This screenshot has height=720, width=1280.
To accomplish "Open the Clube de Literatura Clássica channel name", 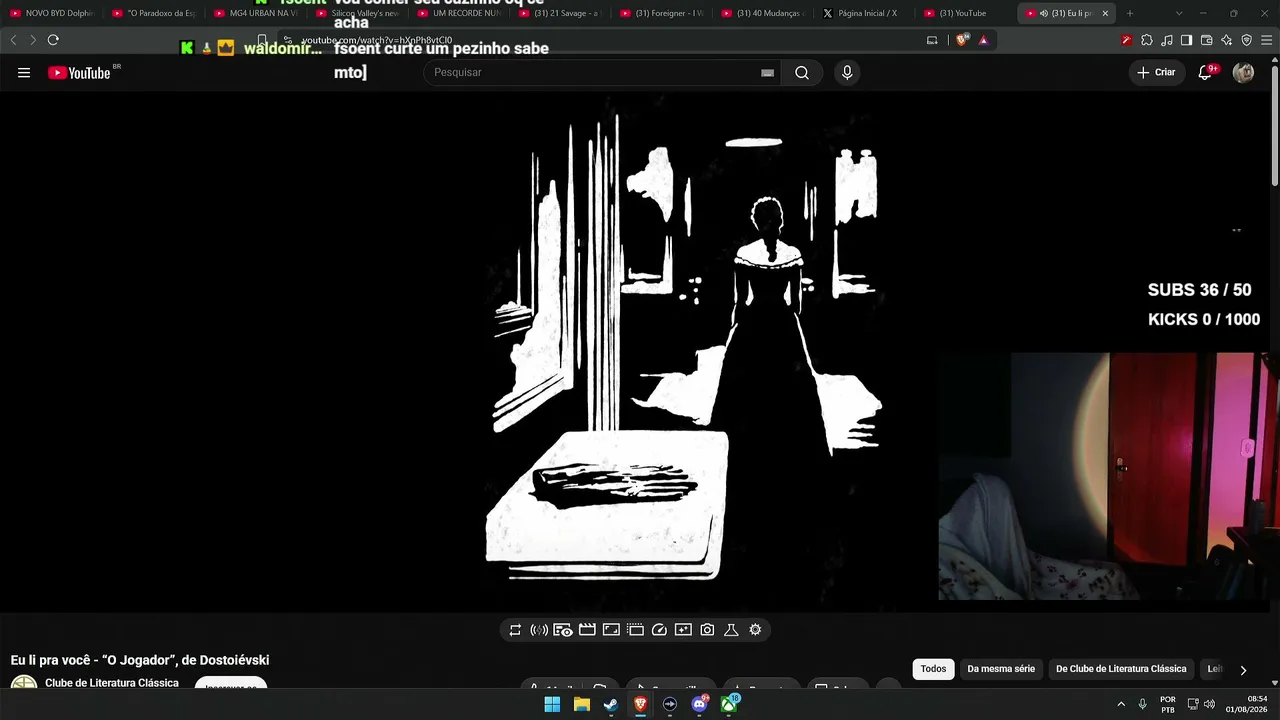I will coord(112,683).
